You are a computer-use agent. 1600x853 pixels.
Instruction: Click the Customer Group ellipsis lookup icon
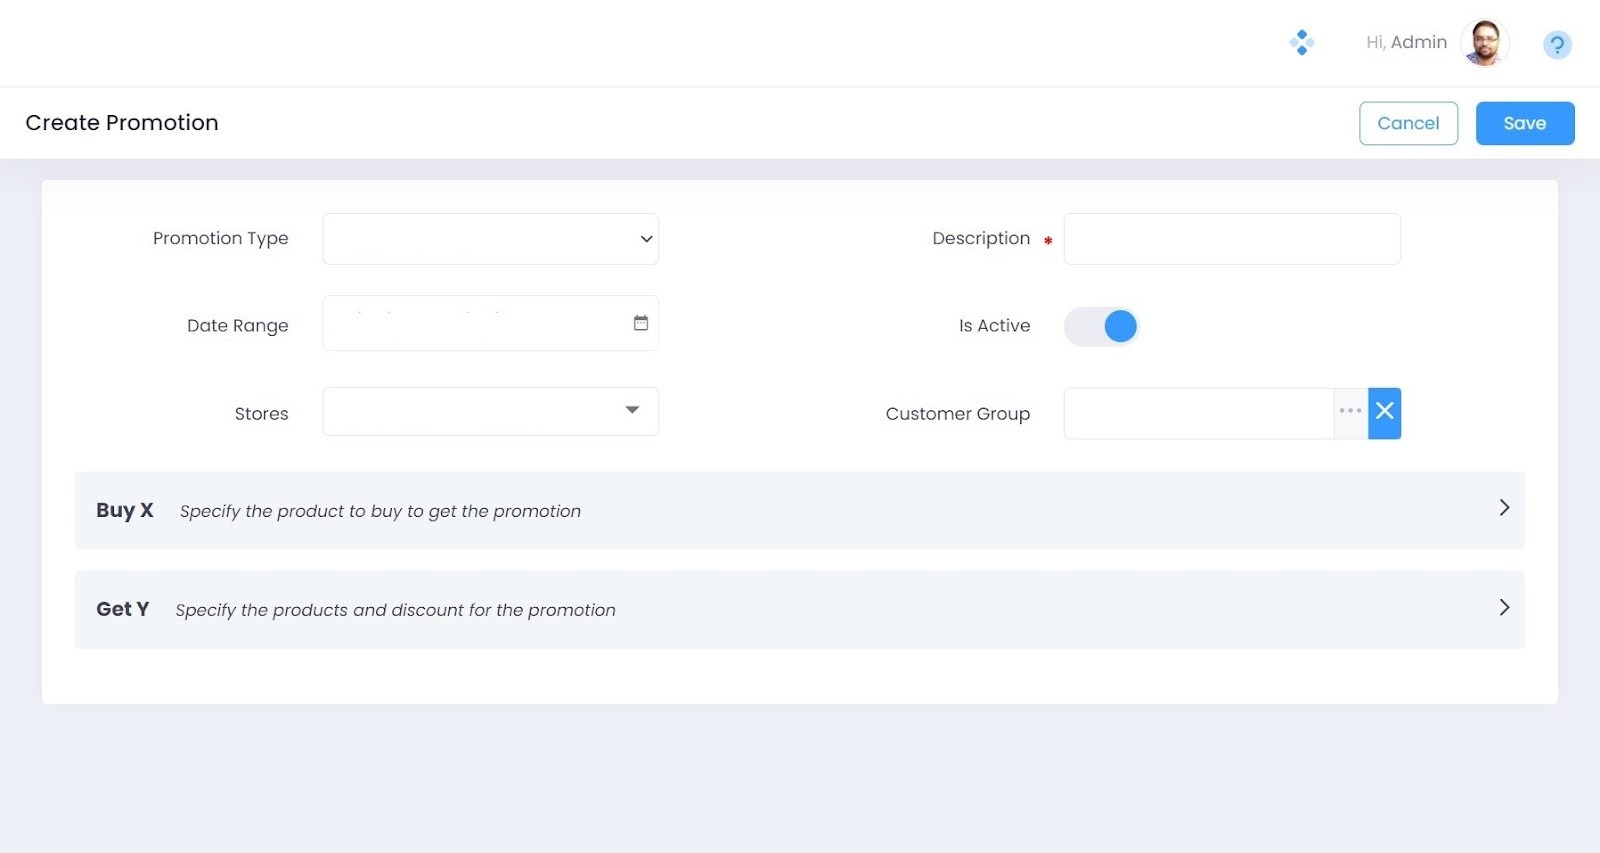coord(1350,412)
